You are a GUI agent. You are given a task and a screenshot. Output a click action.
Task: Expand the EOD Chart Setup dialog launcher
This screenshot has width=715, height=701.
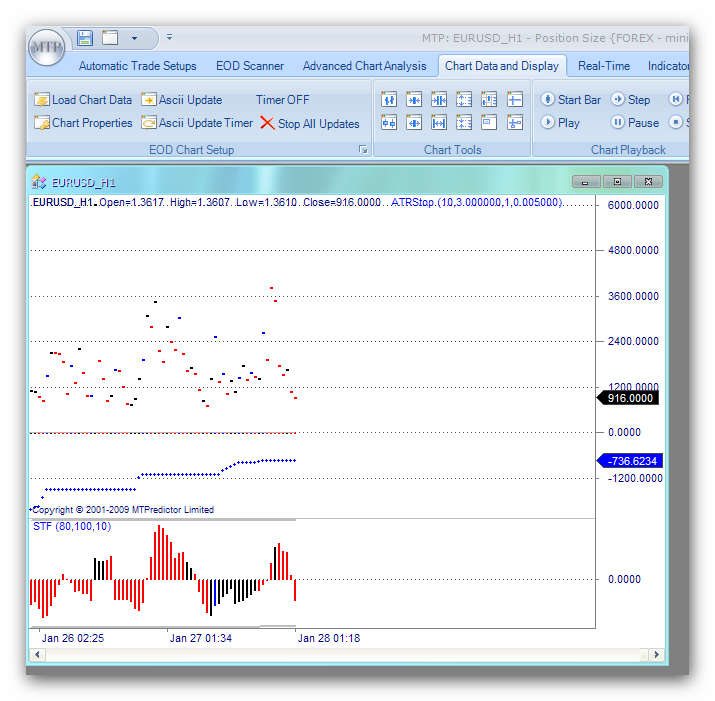click(363, 150)
